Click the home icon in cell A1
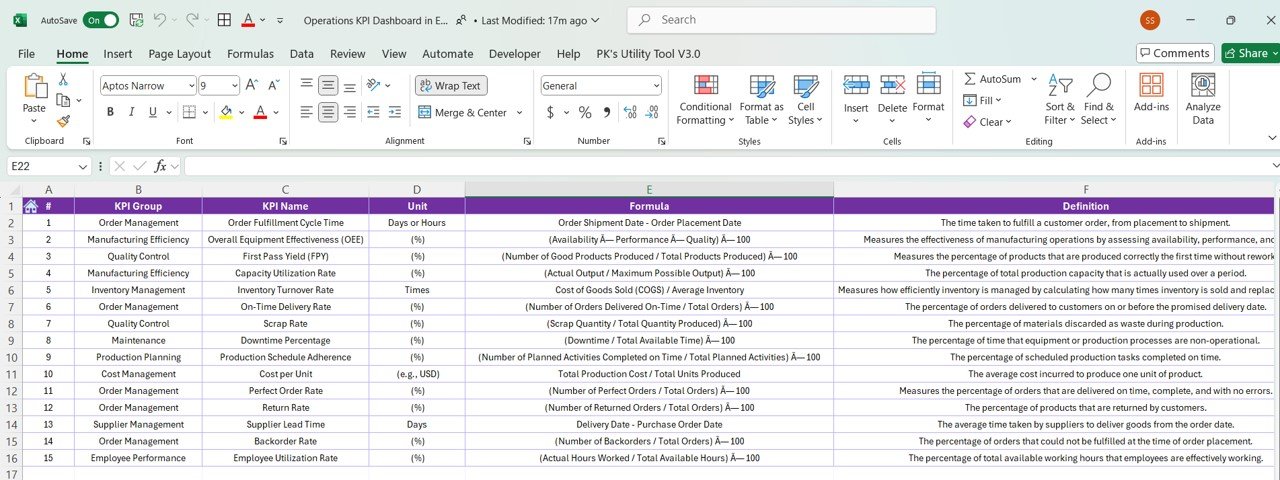Image resolution: width=1280 pixels, height=480 pixels. 31,206
